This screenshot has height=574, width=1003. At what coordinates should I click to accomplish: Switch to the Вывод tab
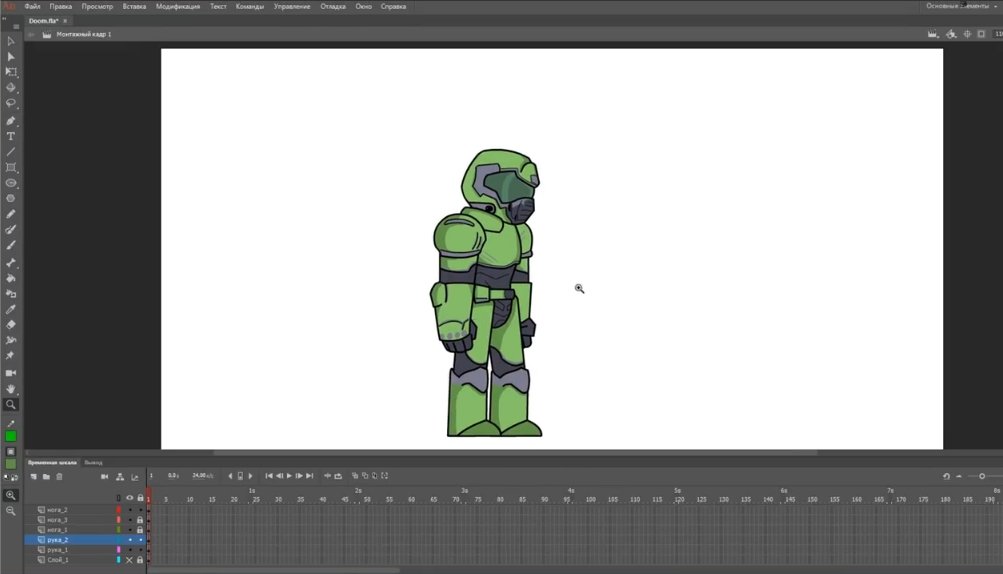(93, 463)
